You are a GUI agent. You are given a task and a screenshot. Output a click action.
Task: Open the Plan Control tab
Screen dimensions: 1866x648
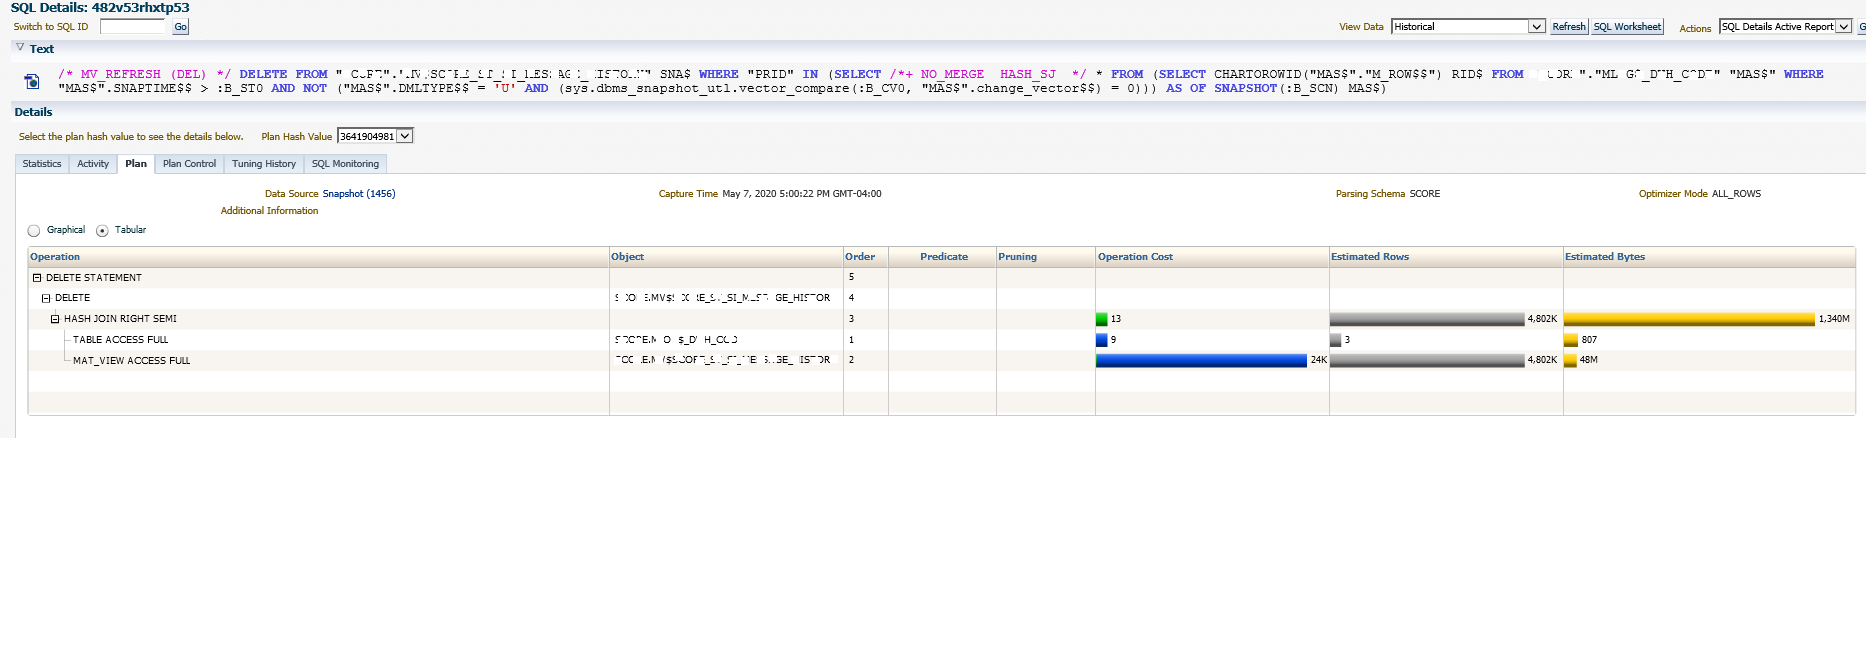click(x=189, y=164)
